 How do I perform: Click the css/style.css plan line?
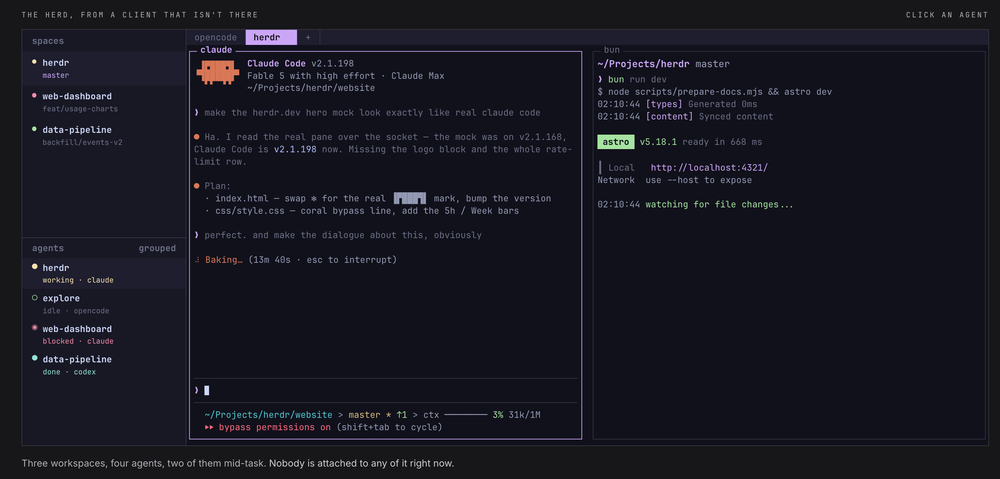362,210
